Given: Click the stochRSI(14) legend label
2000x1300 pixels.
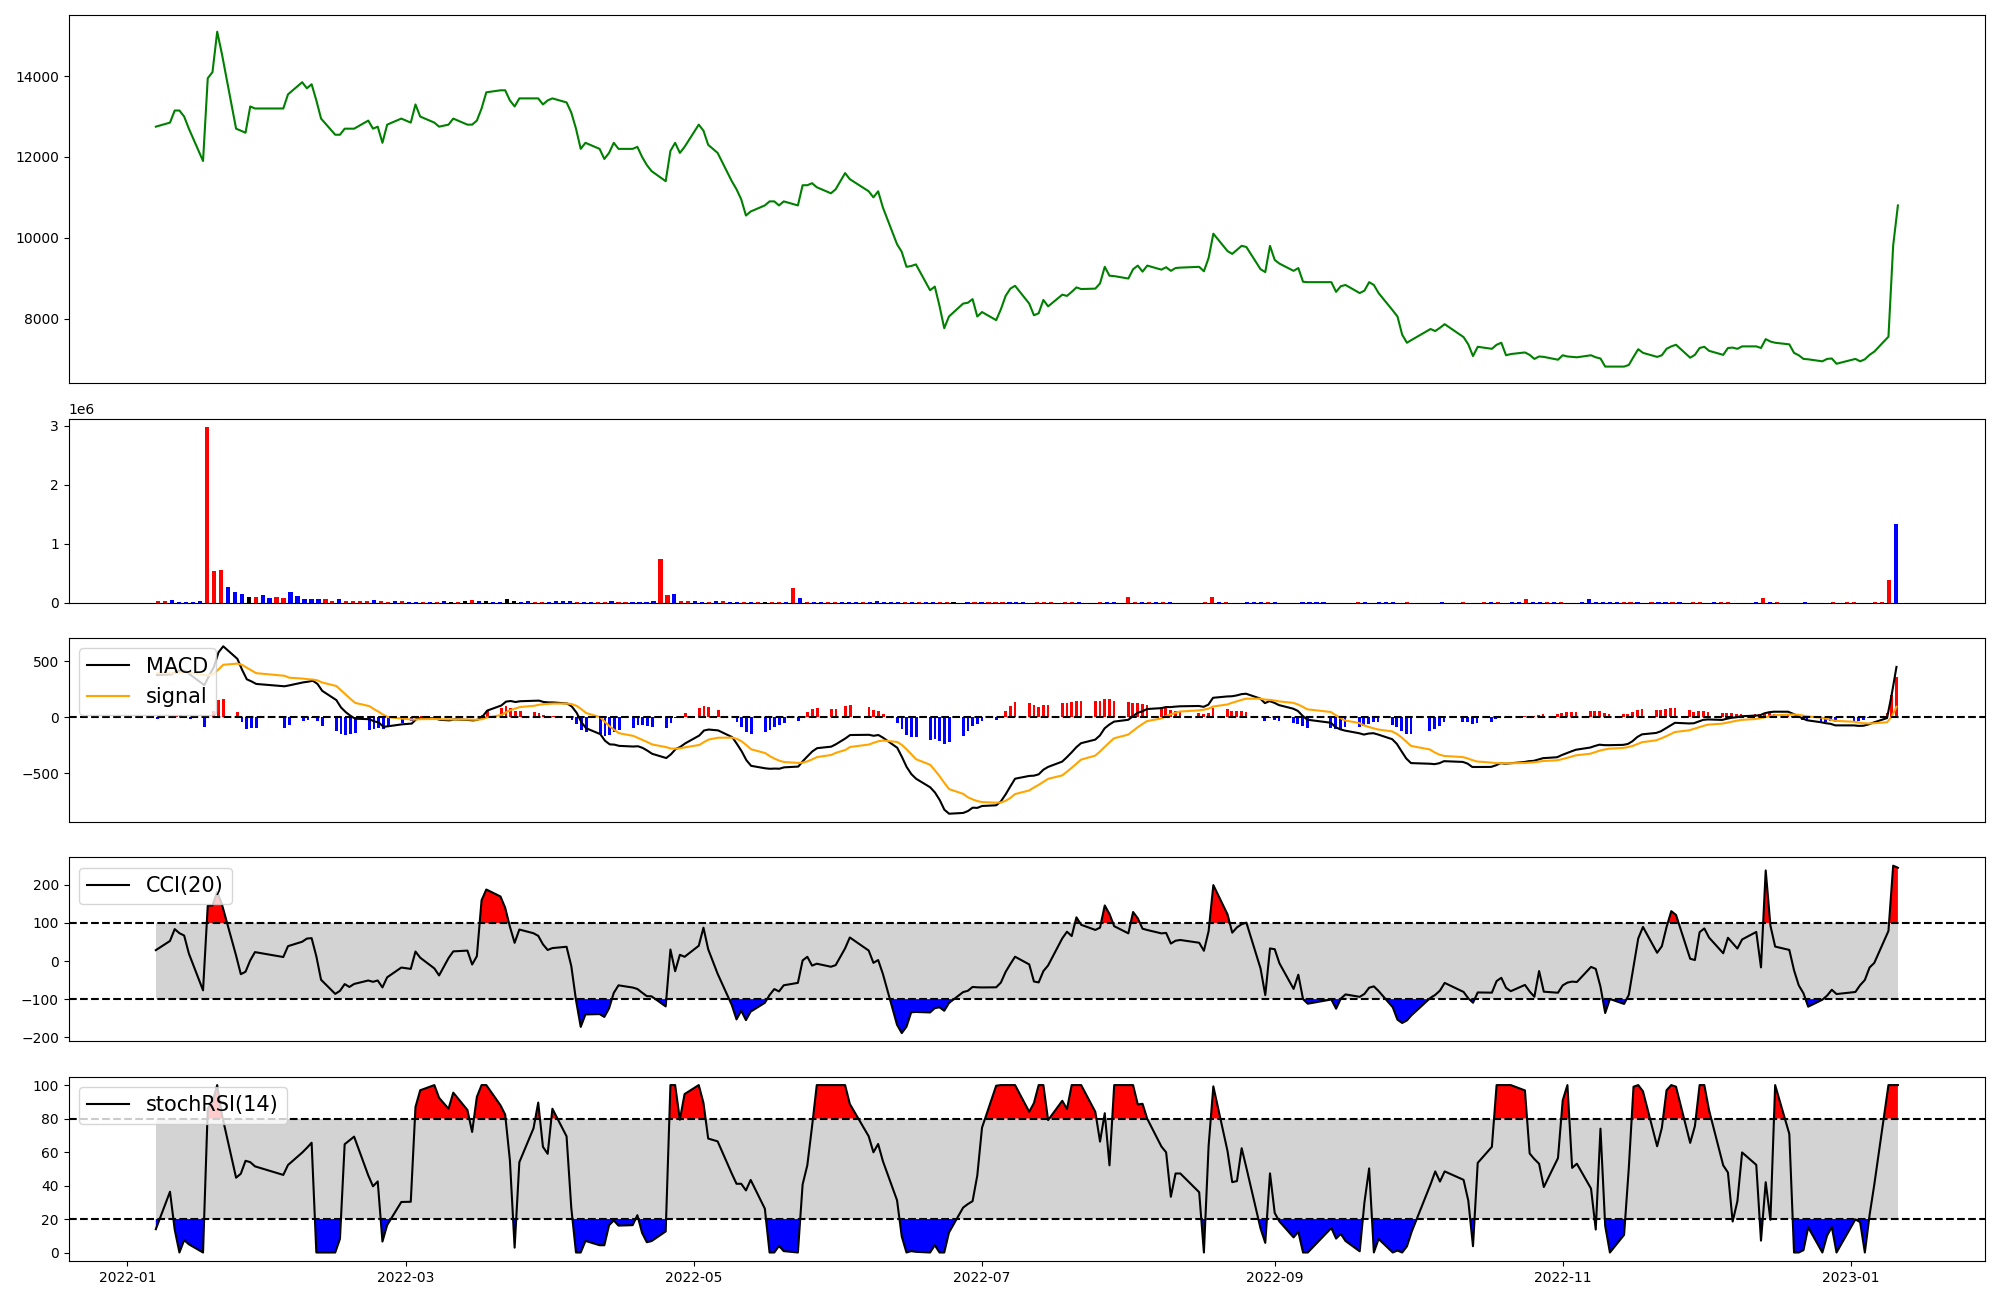Looking at the screenshot, I should [211, 1104].
